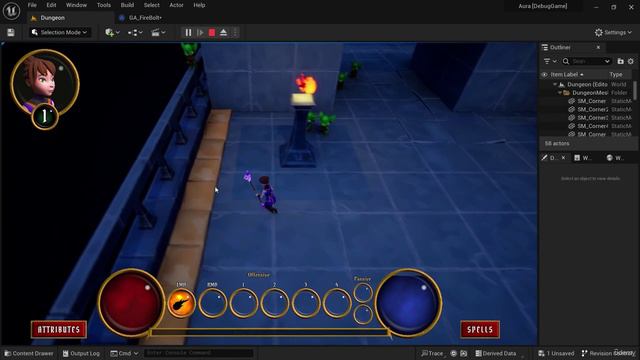The width and height of the screenshot is (640, 360).
Task: Open the Content Drawer
Action: [x=29, y=353]
